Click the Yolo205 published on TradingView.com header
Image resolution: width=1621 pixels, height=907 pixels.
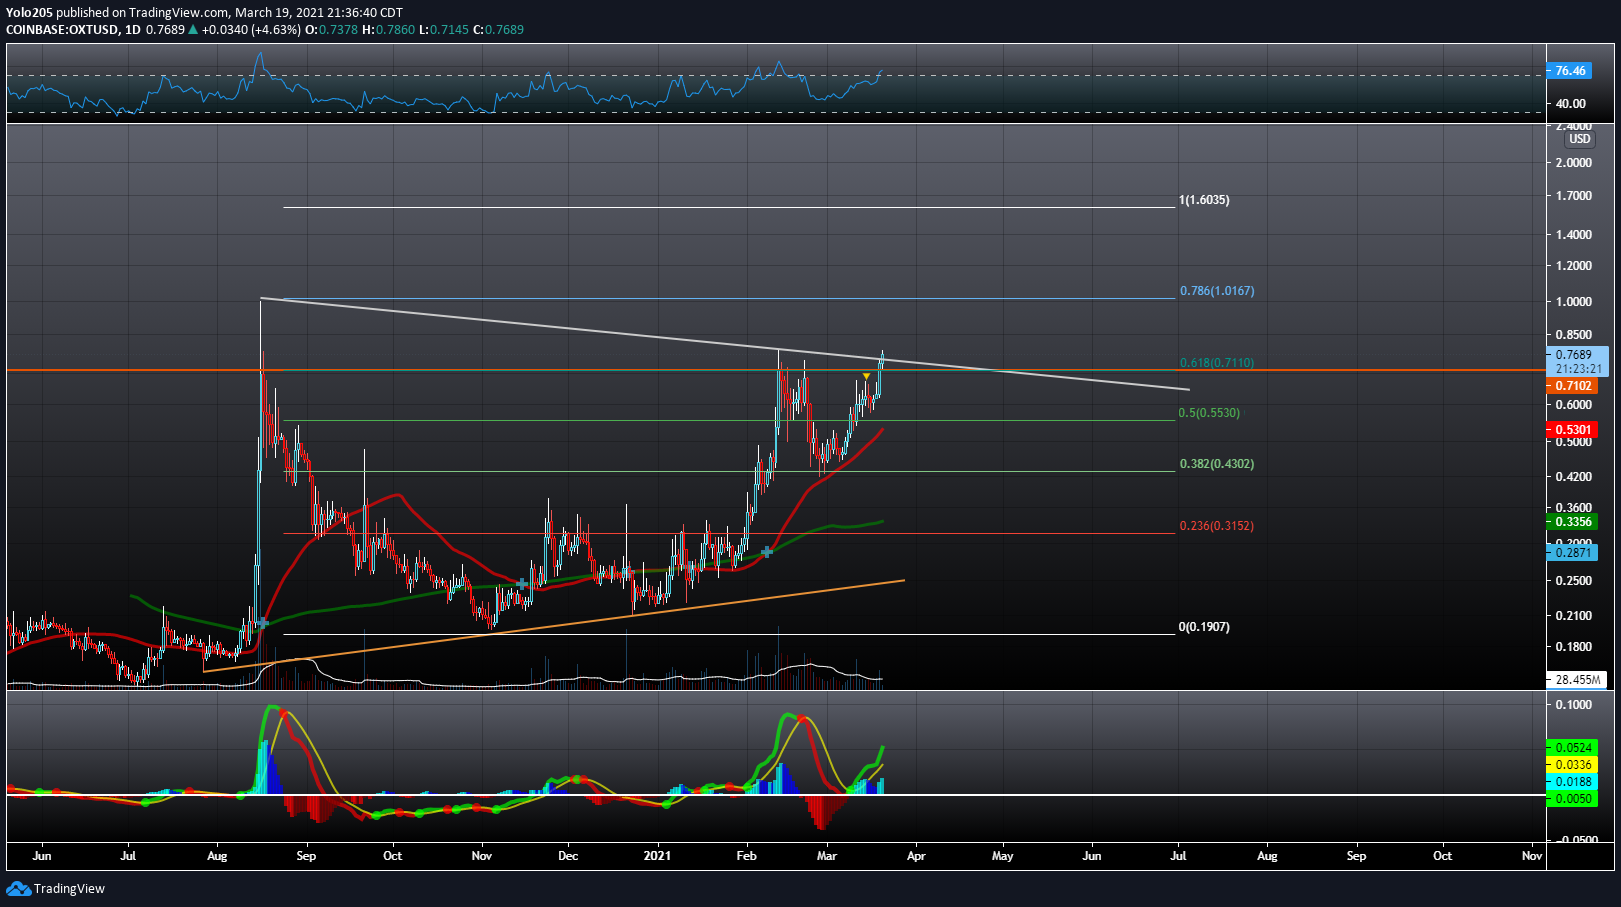pos(204,12)
